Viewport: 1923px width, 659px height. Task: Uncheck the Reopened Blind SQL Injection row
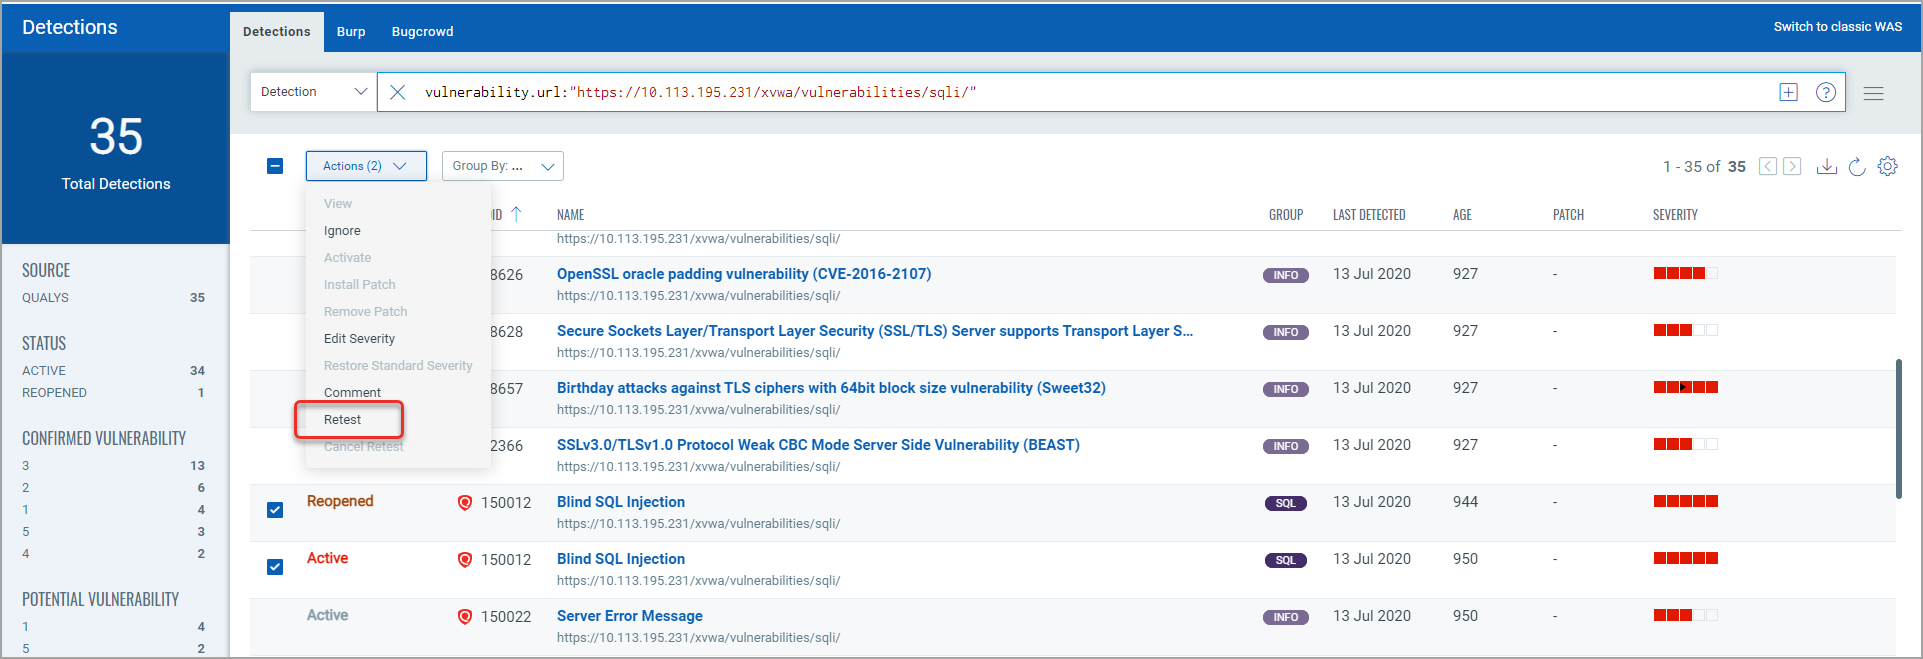point(275,510)
